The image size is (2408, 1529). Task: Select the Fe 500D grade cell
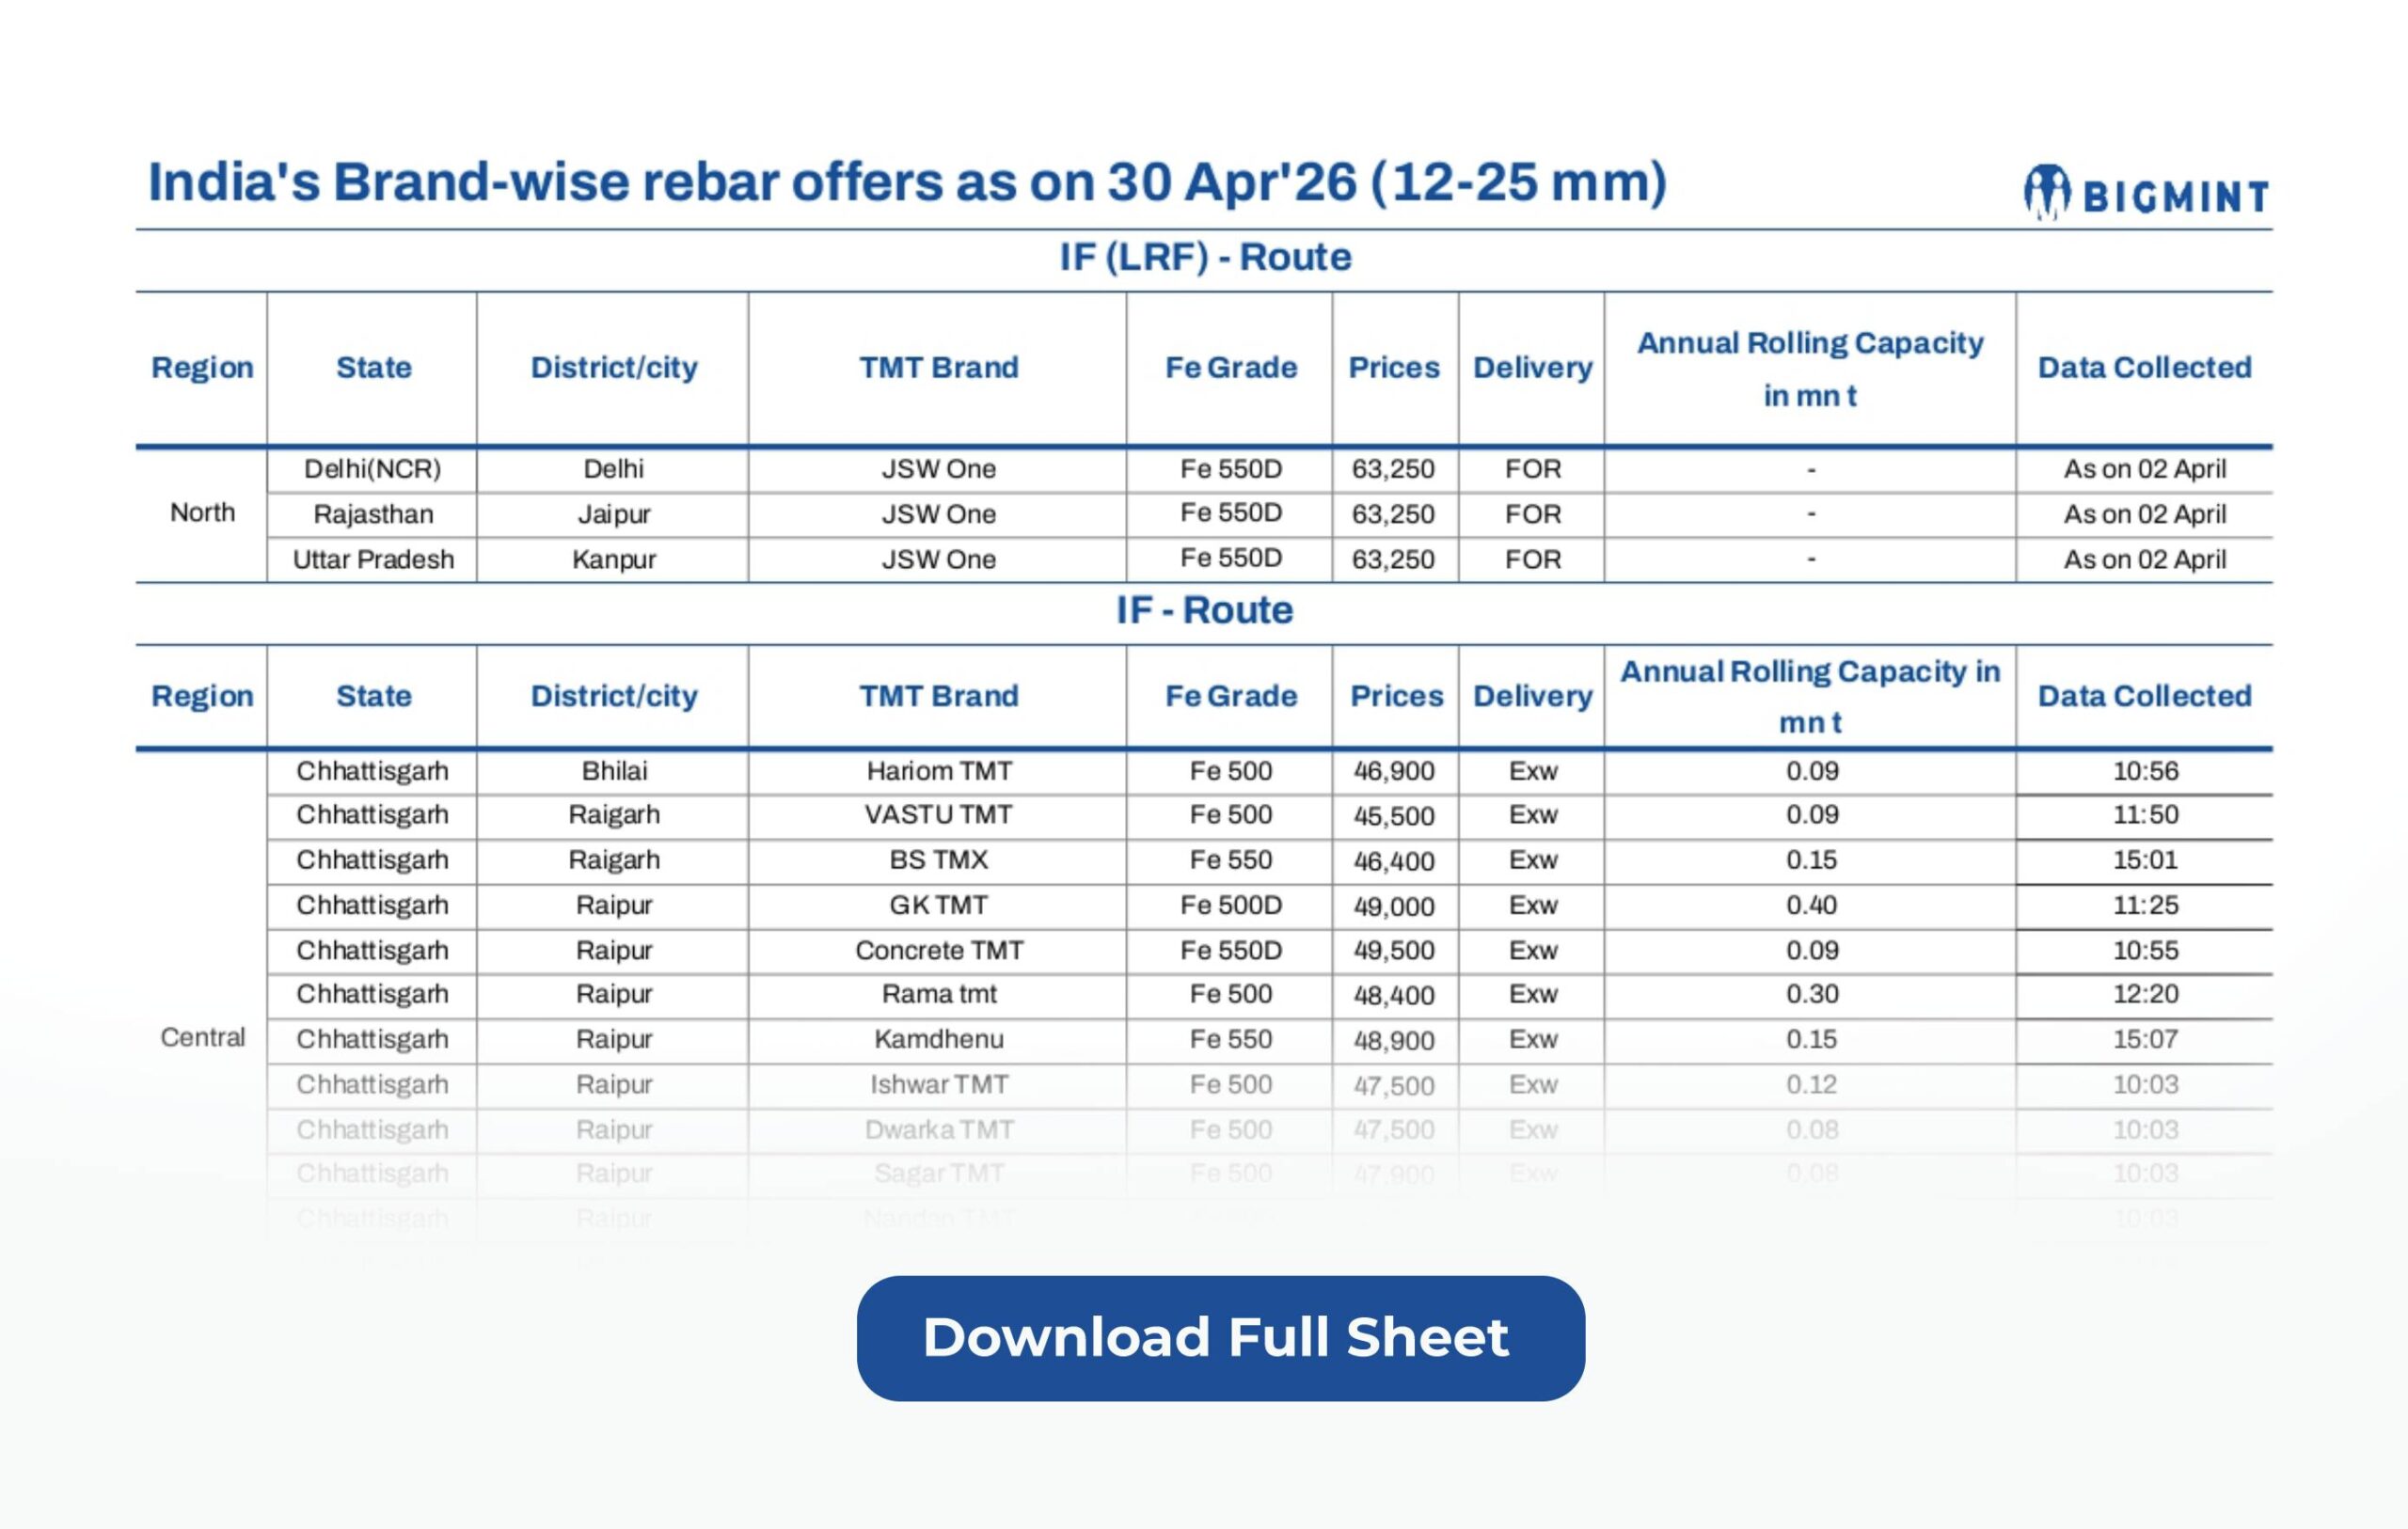(1230, 905)
